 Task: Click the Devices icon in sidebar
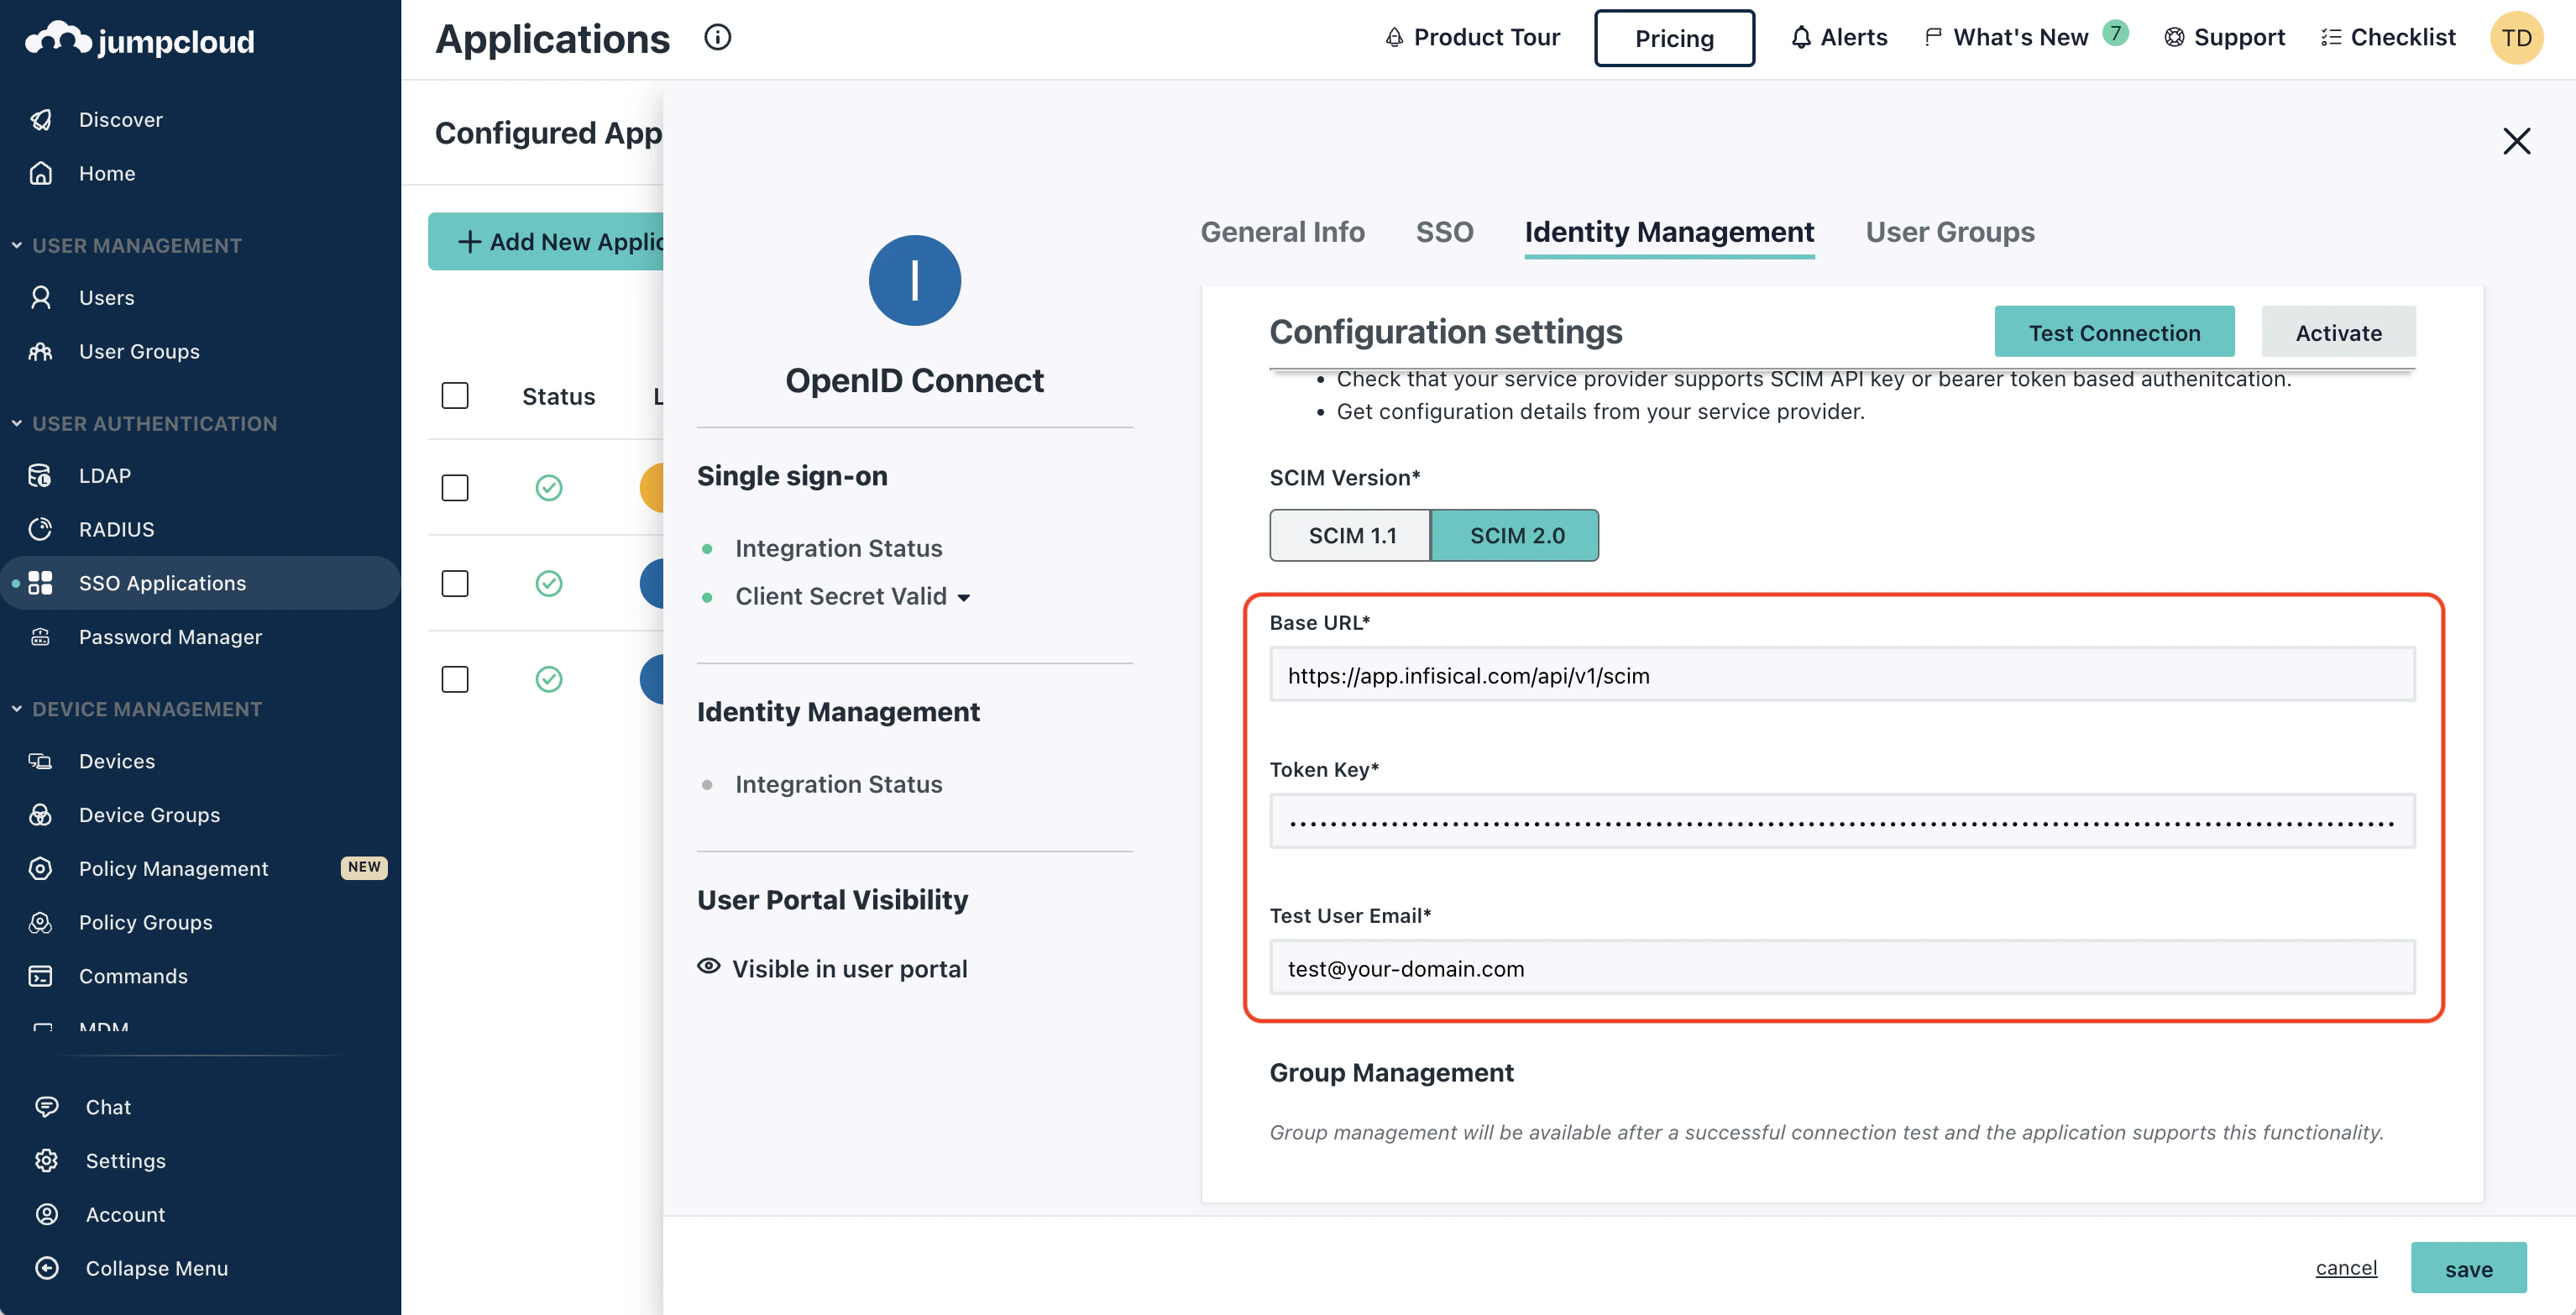click(41, 761)
